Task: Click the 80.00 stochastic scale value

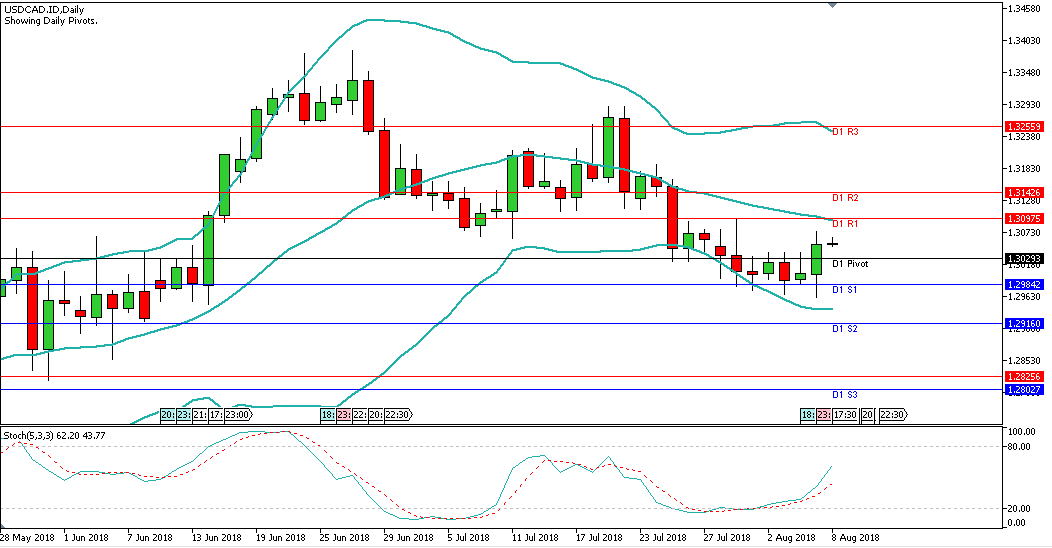Action: [1020, 447]
